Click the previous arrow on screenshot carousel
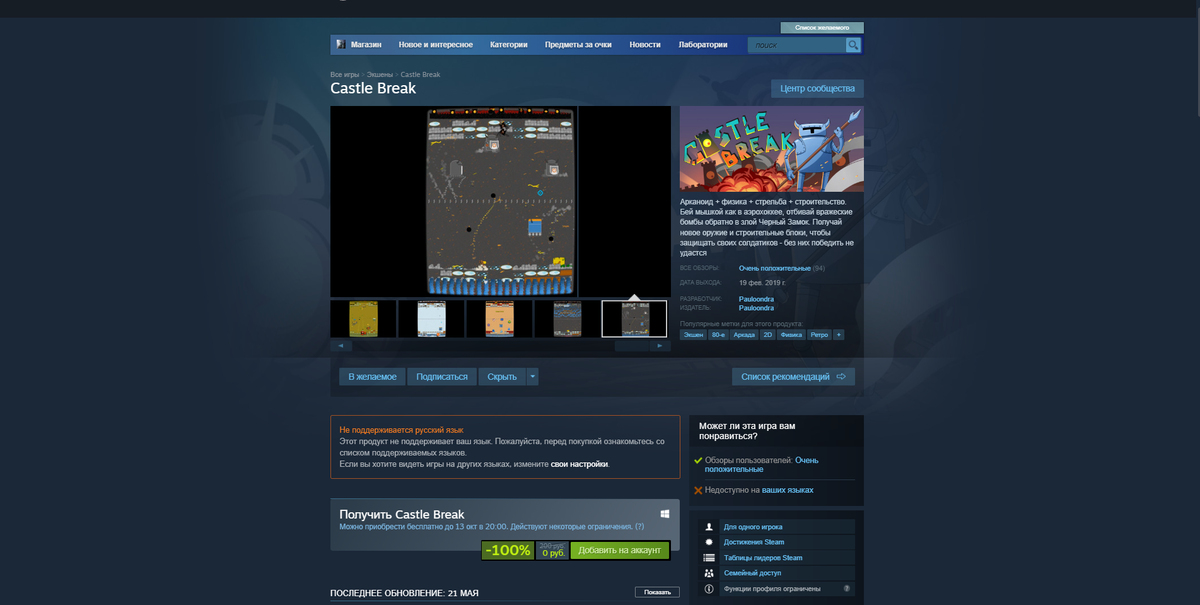 pos(341,344)
